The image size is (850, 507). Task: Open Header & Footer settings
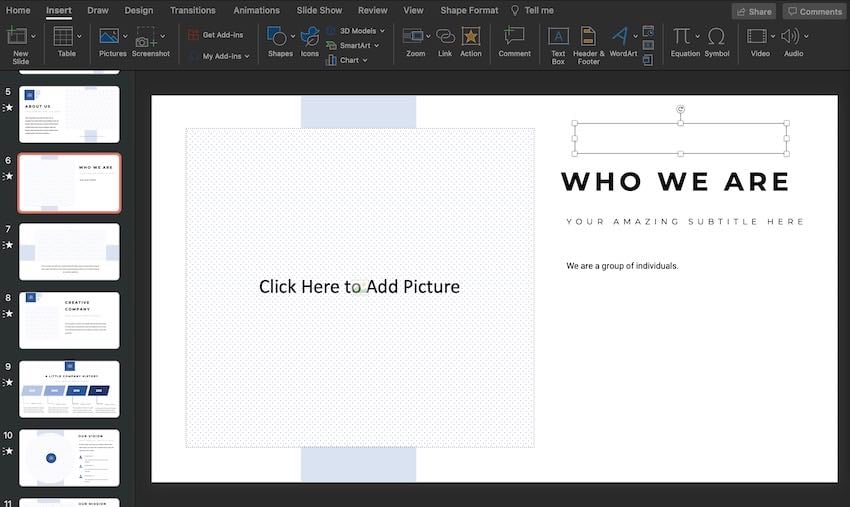tap(588, 37)
